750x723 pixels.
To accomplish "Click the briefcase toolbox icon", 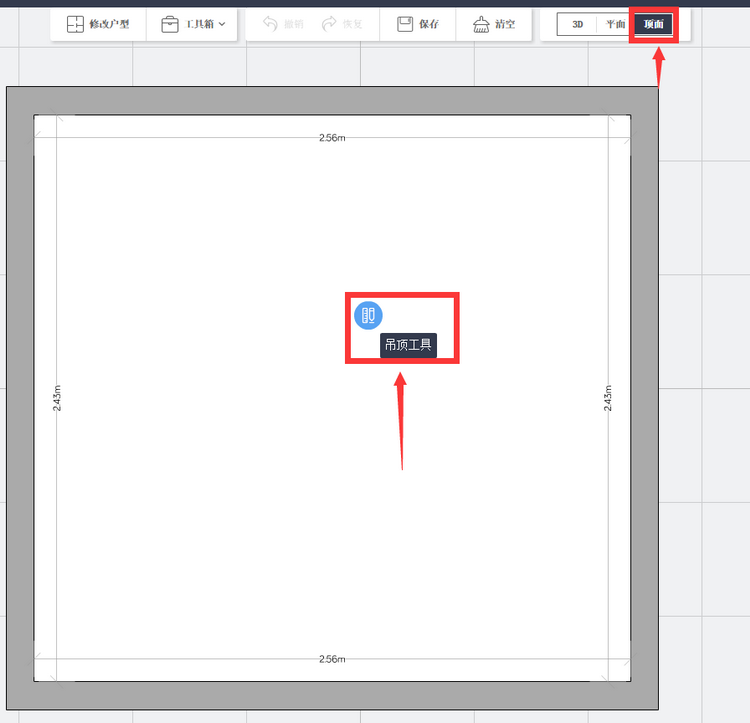I will [x=169, y=24].
